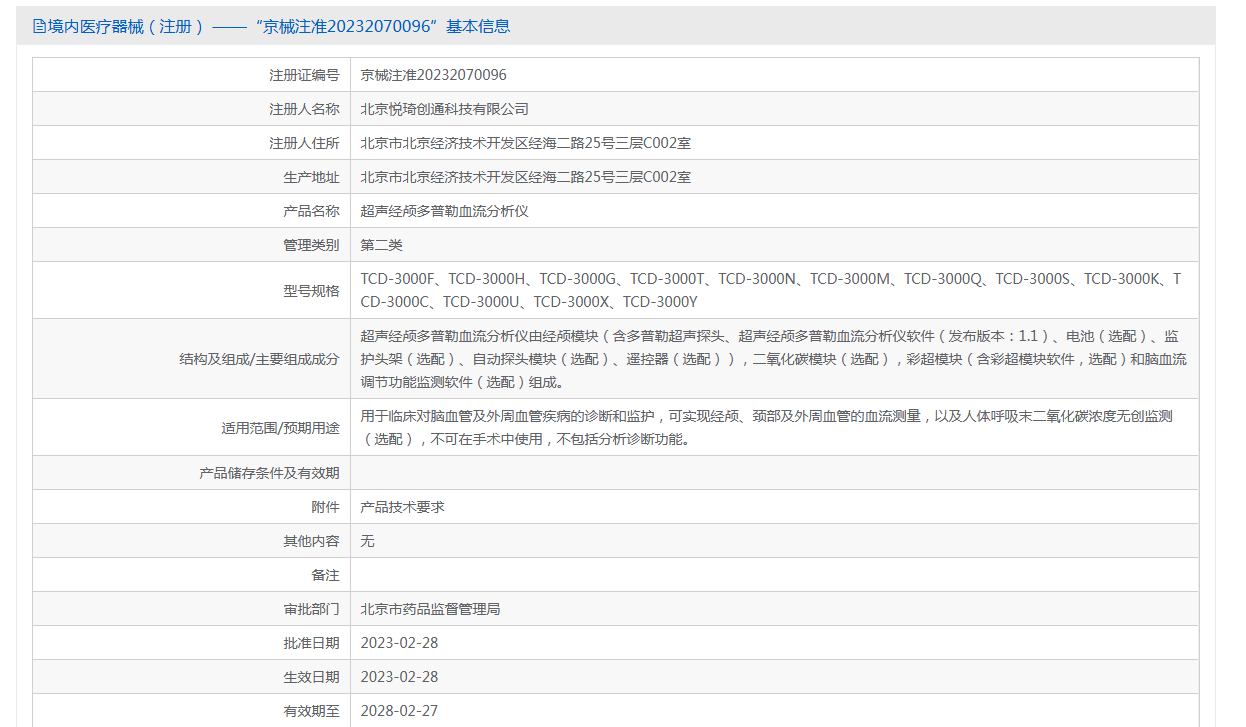Click the 适用范围/预期用途 label
The width and height of the screenshot is (1246, 727).
[280, 427]
